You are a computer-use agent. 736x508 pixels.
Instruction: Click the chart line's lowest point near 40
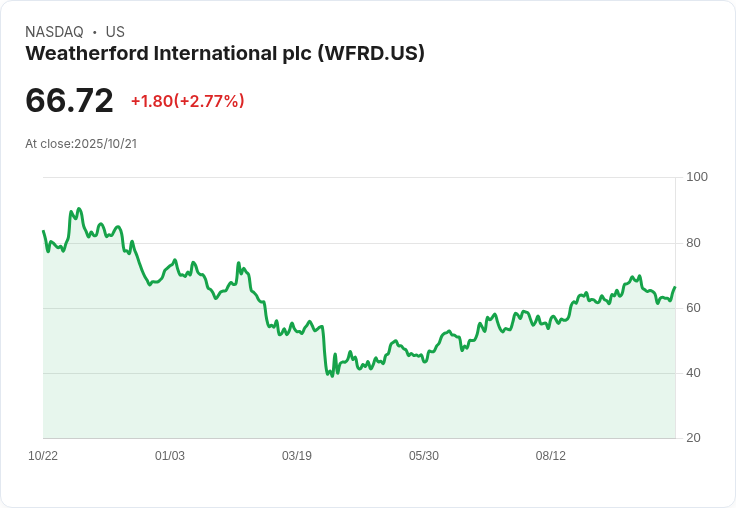tap(332, 376)
